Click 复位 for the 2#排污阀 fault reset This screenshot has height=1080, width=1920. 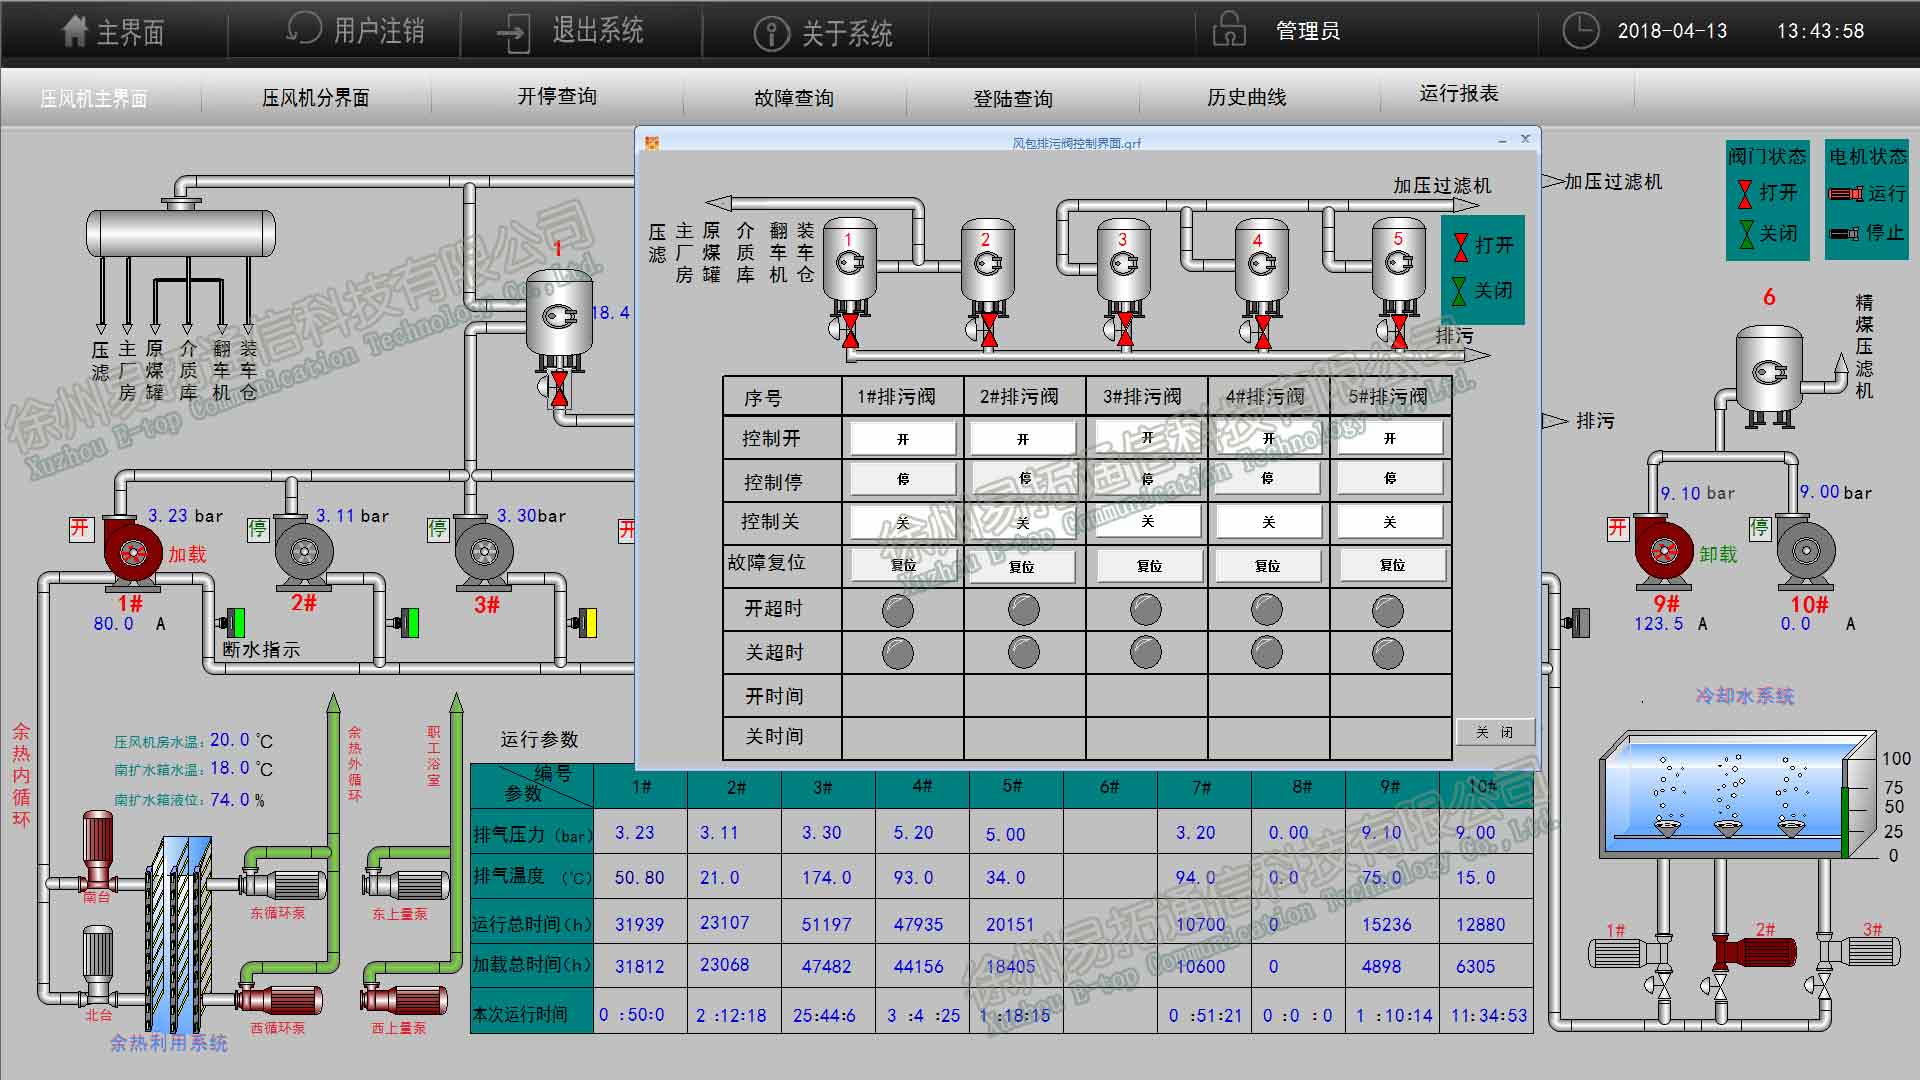point(1022,566)
